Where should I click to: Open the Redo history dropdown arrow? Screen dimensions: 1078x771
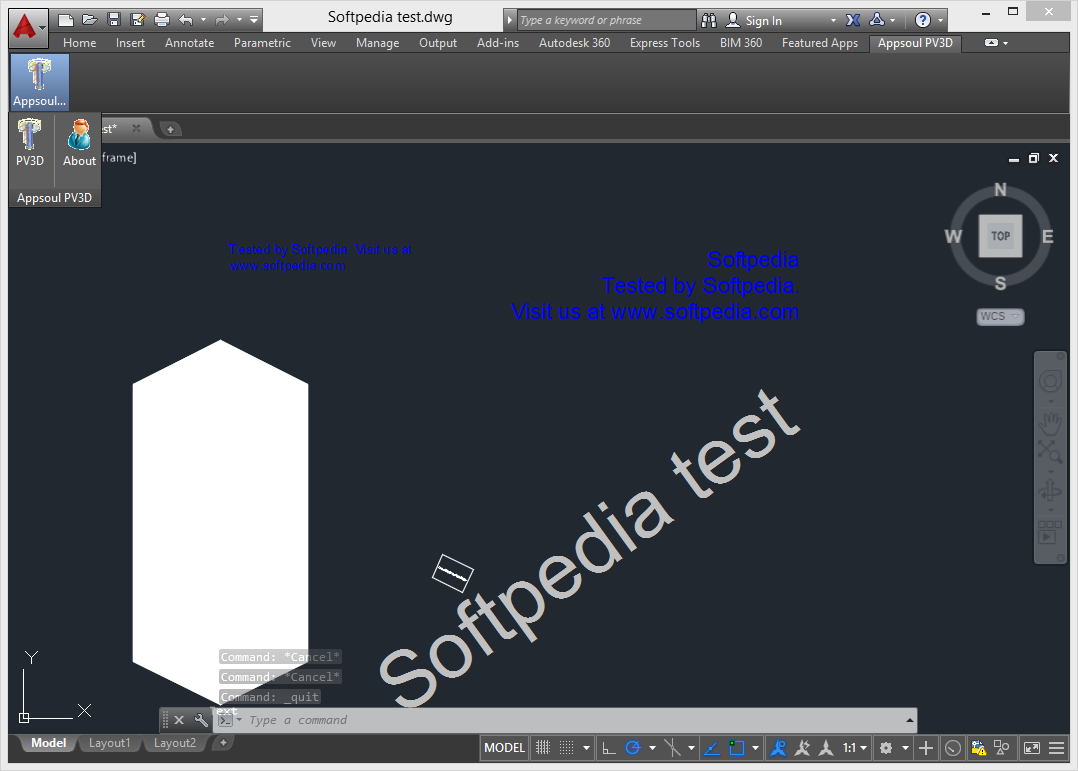[x=239, y=20]
